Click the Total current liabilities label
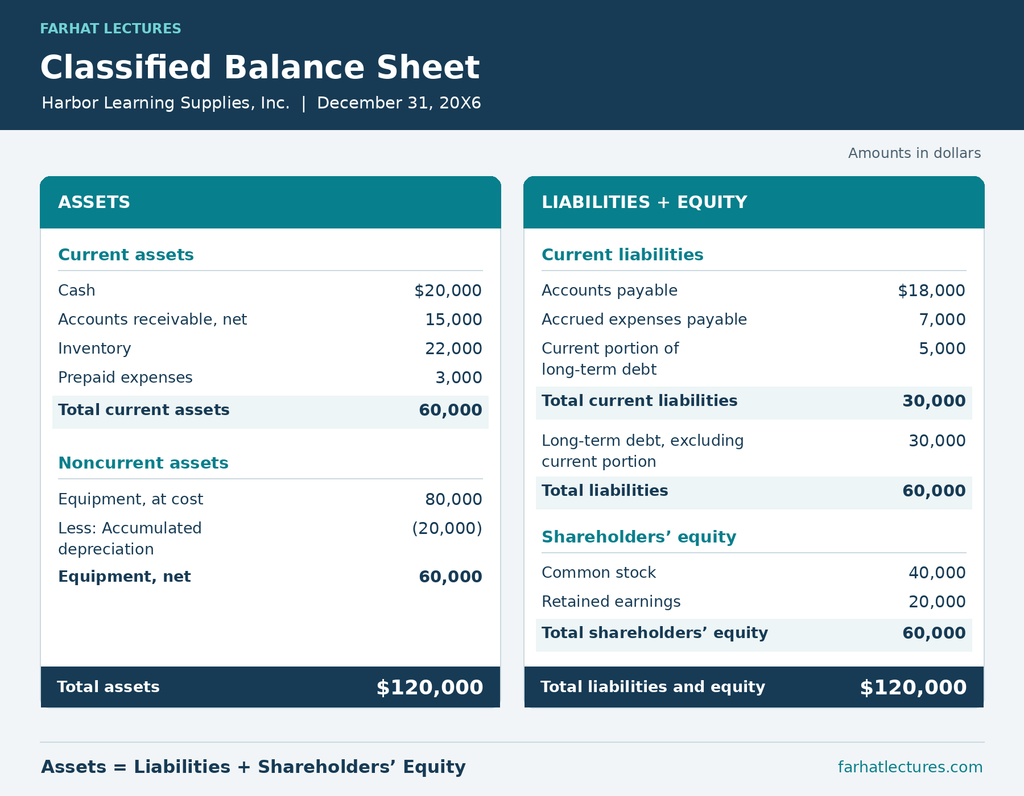The image size is (1024, 796). pos(639,401)
